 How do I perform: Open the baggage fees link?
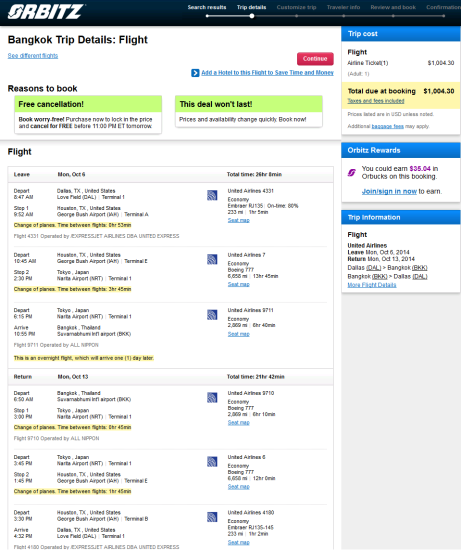pos(387,126)
